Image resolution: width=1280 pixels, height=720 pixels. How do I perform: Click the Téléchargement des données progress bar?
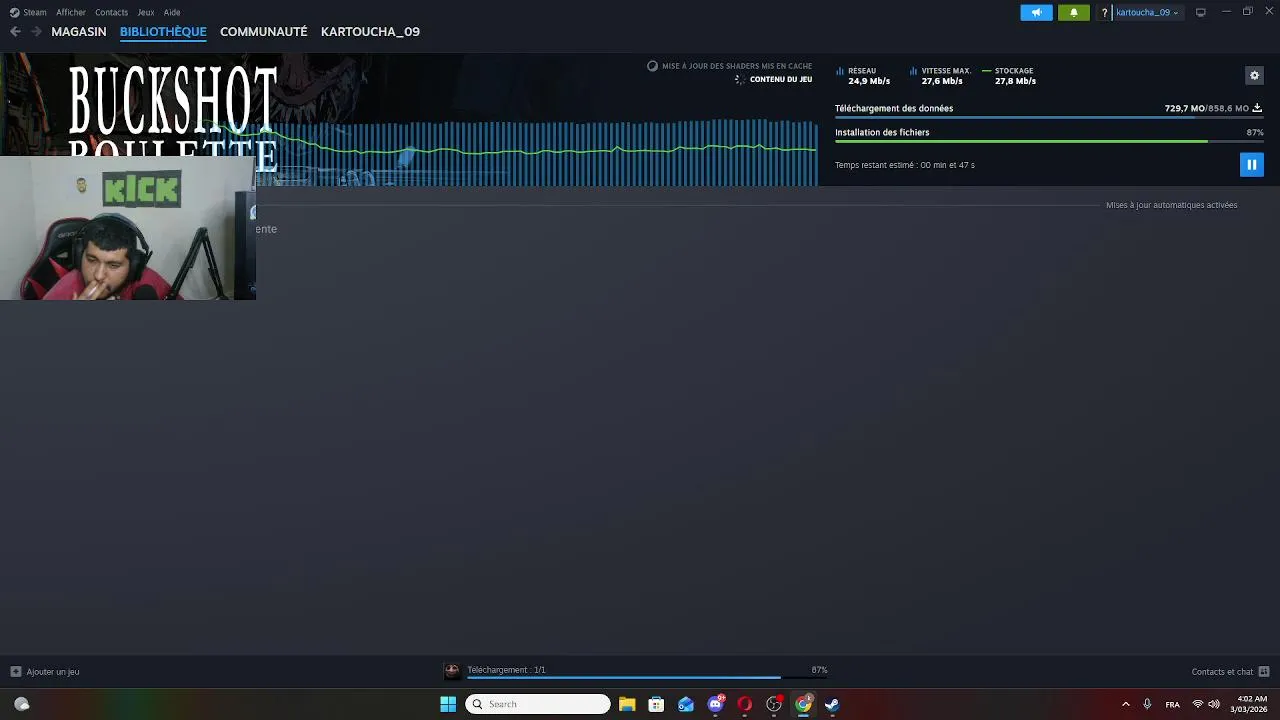click(1049, 118)
